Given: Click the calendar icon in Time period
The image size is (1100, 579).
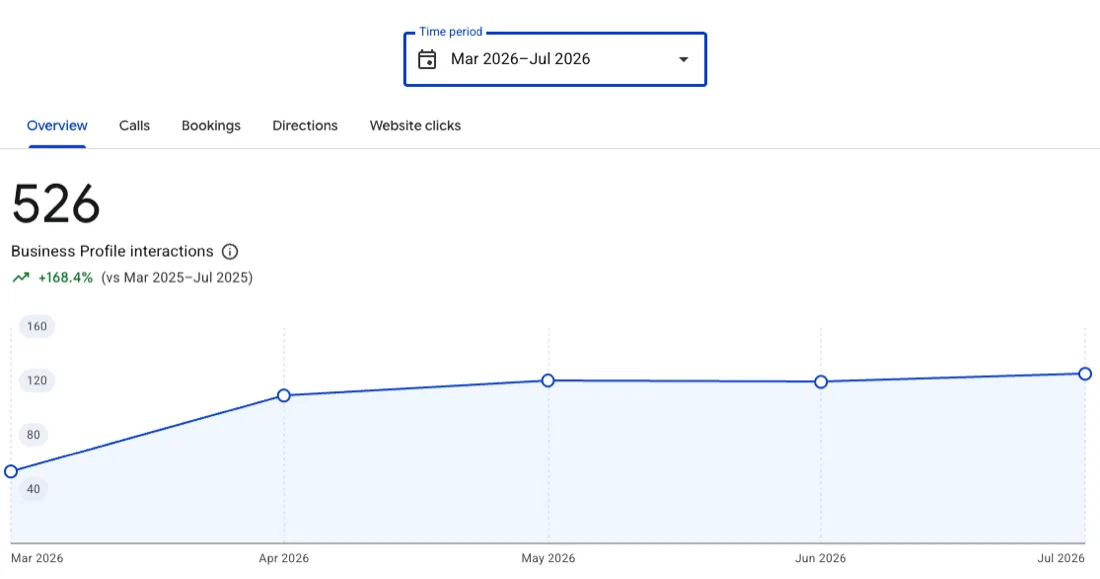Looking at the screenshot, I should pos(427,59).
